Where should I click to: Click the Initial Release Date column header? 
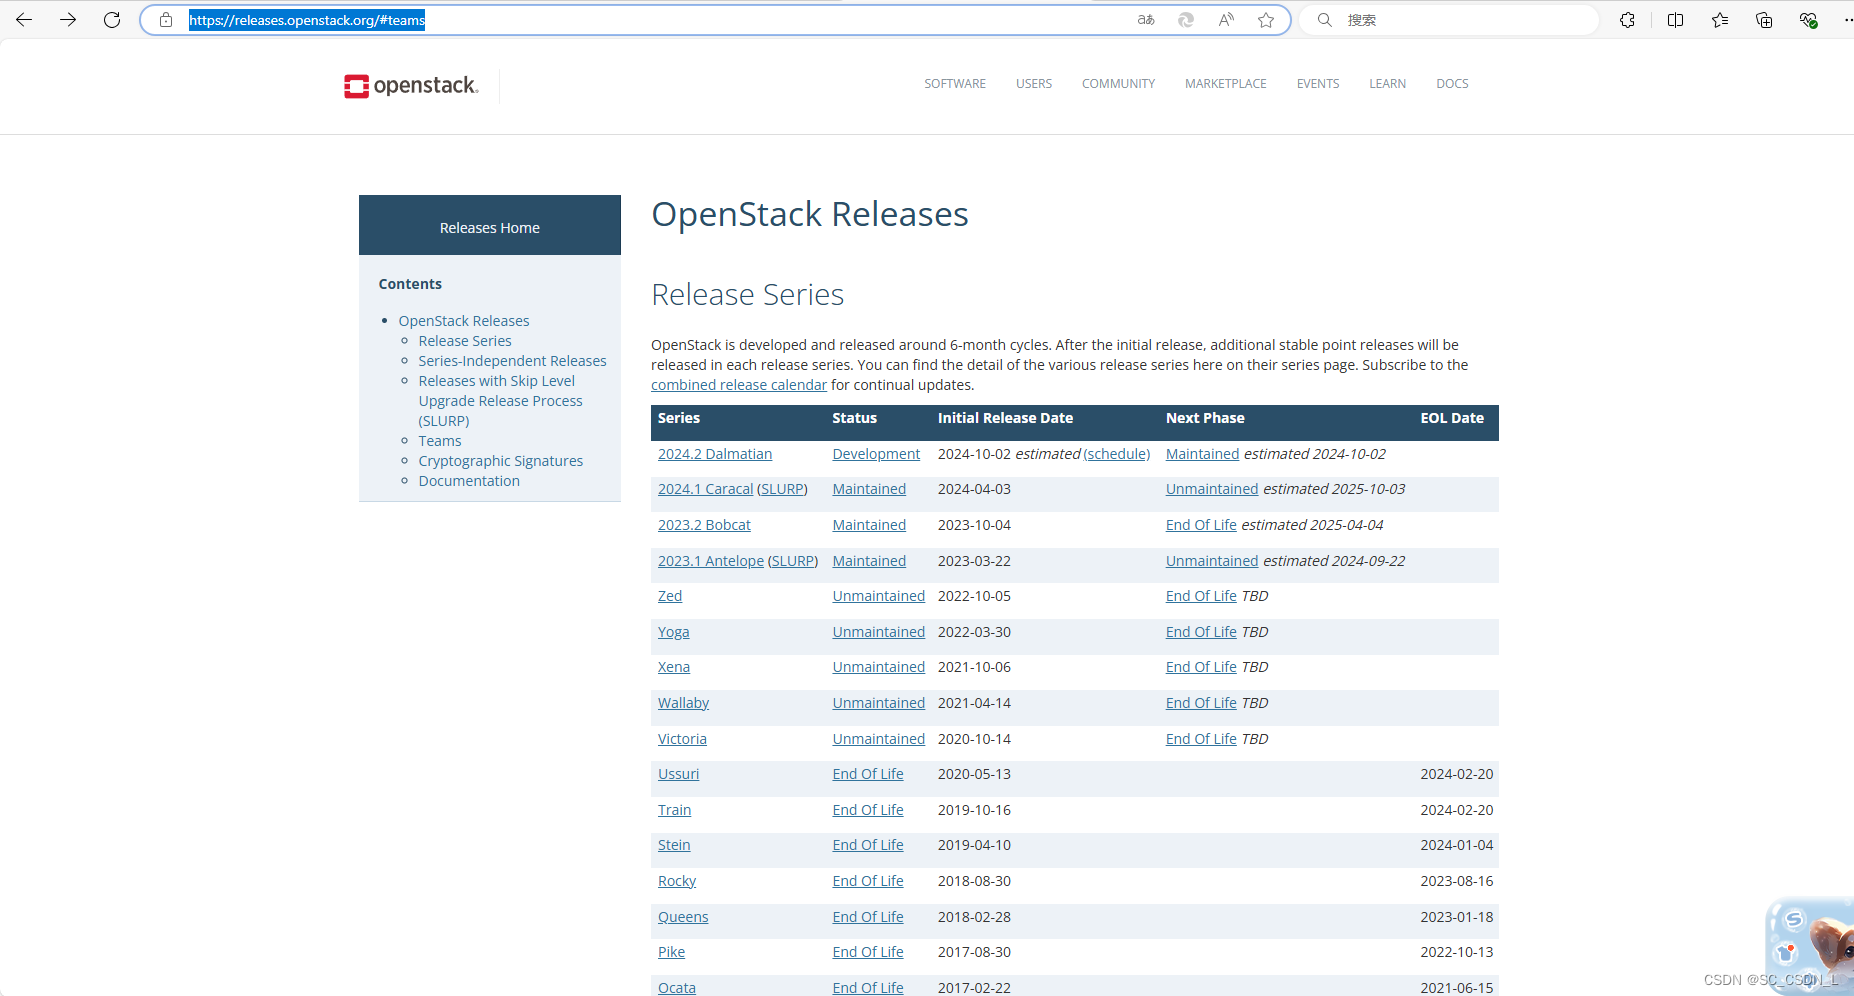[x=1005, y=418]
